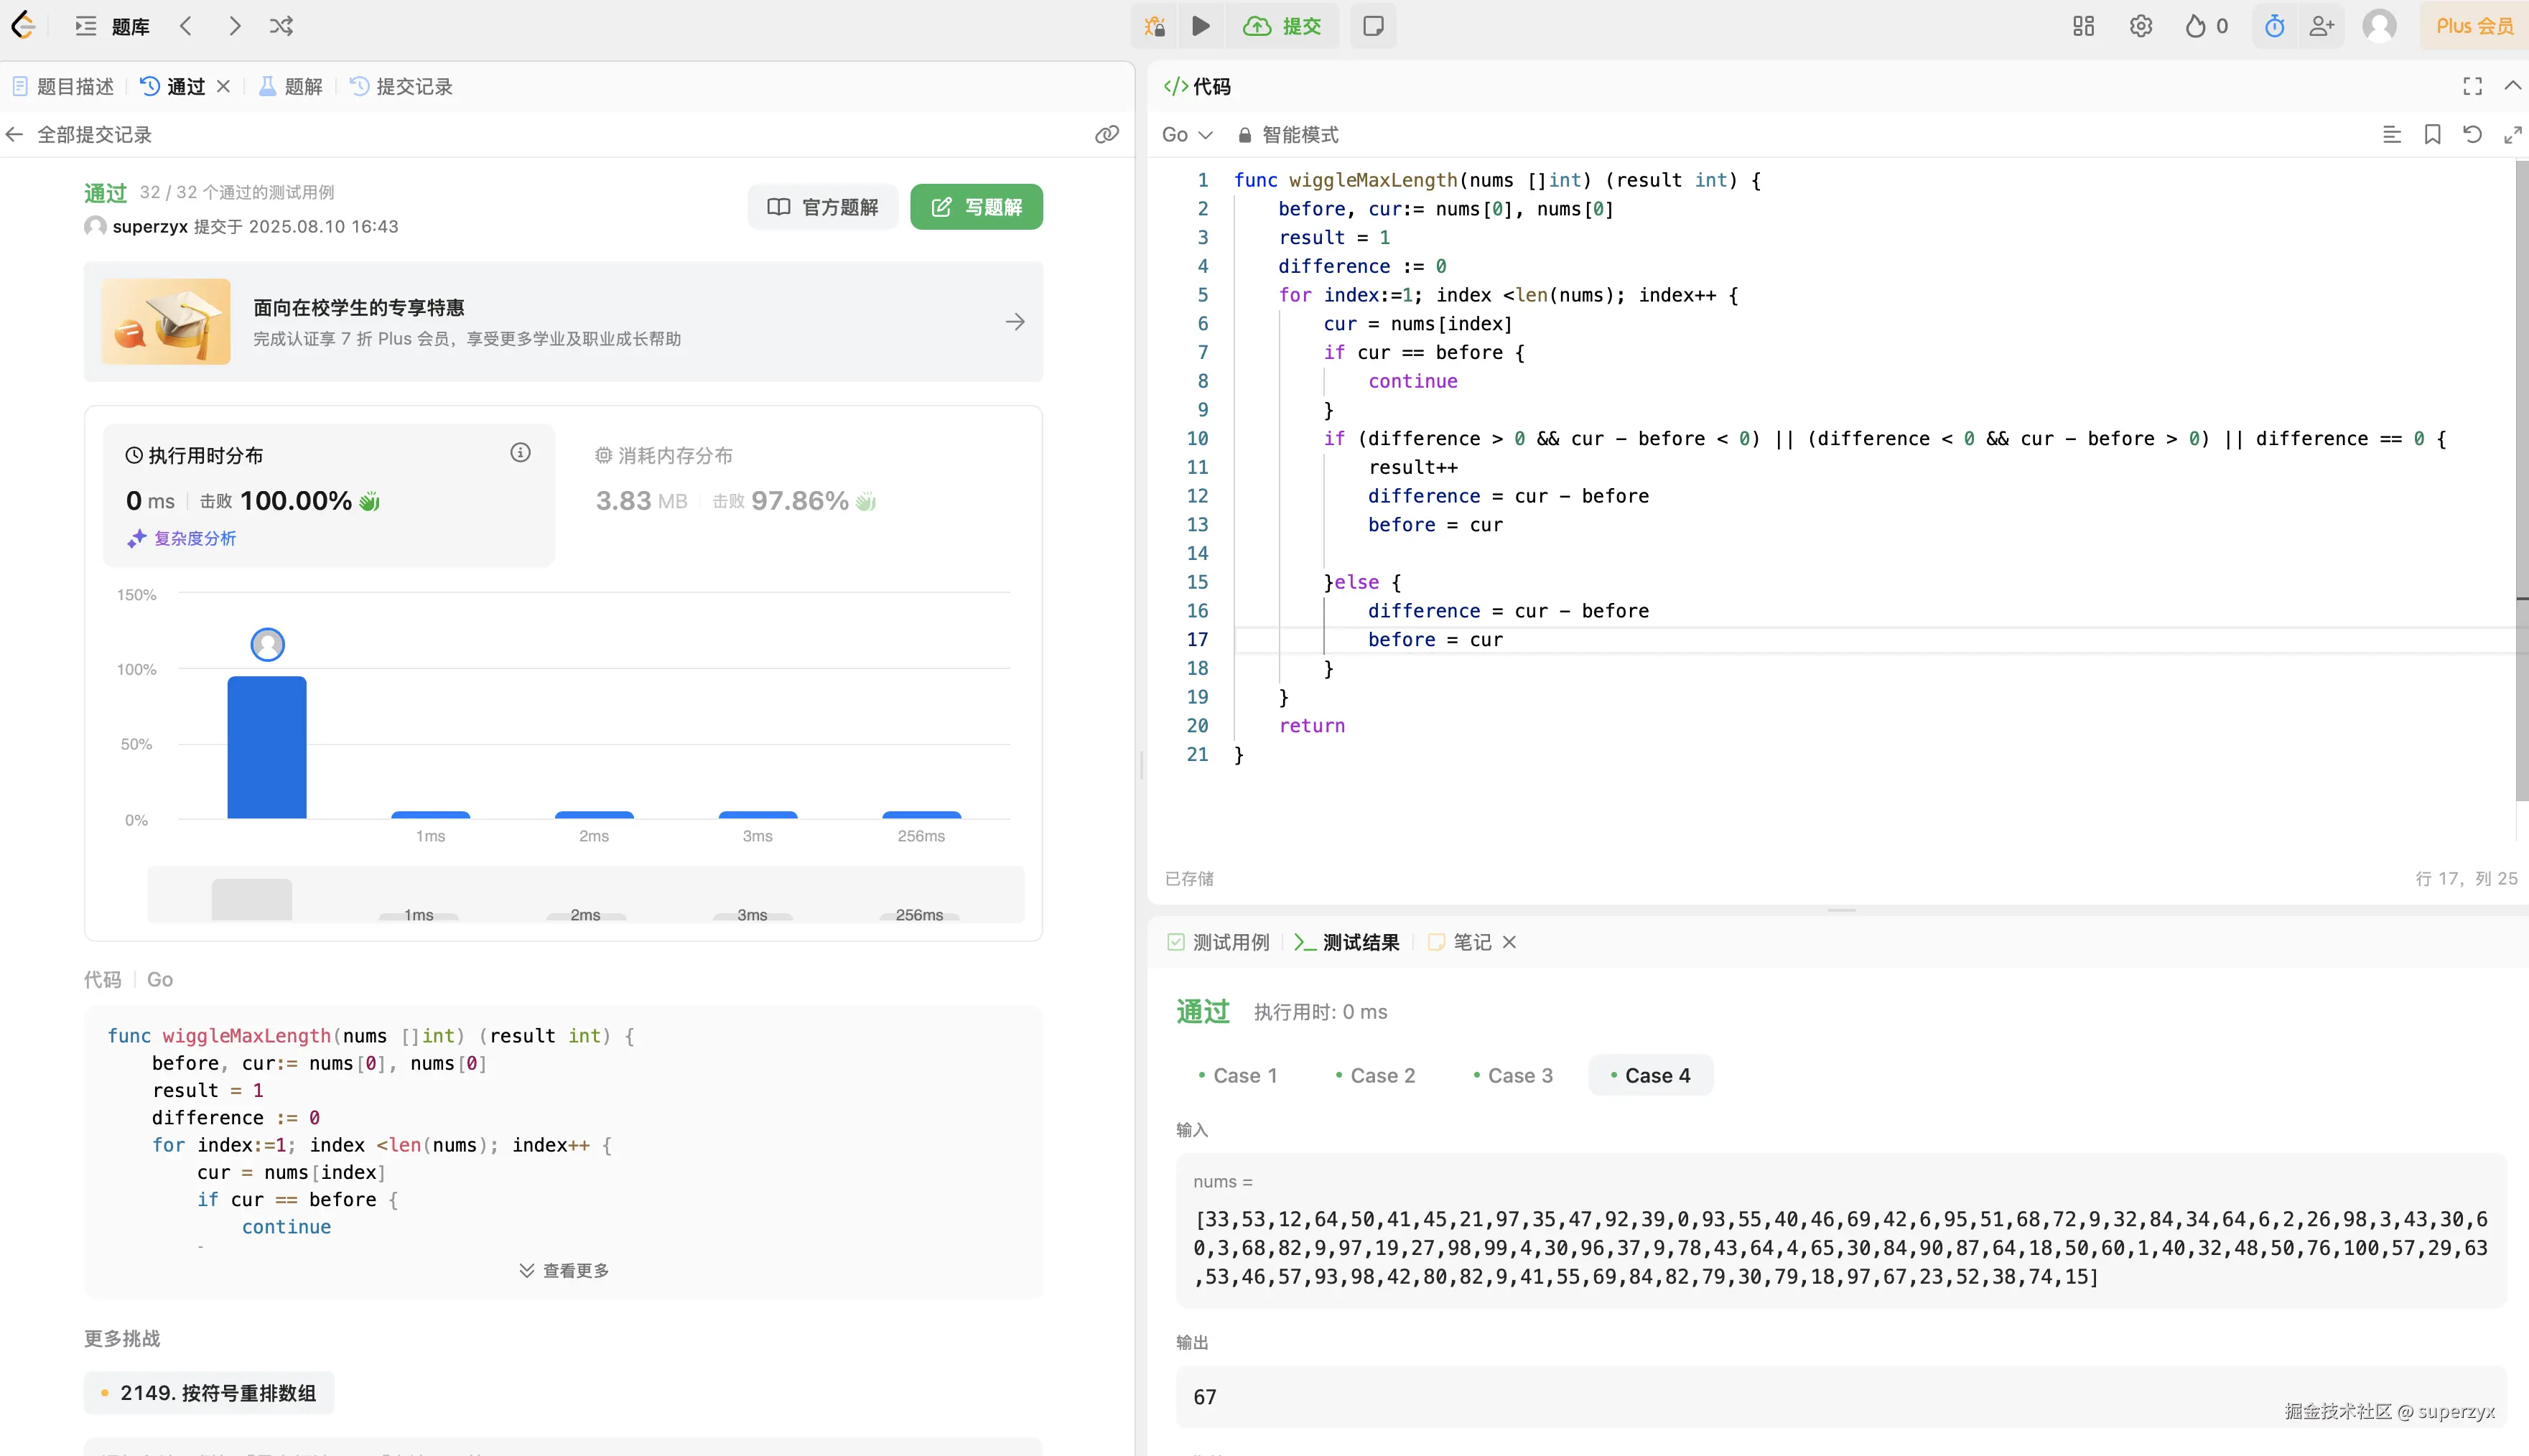Copy submission link icon
This screenshot has height=1456, width=2529.
point(1106,134)
